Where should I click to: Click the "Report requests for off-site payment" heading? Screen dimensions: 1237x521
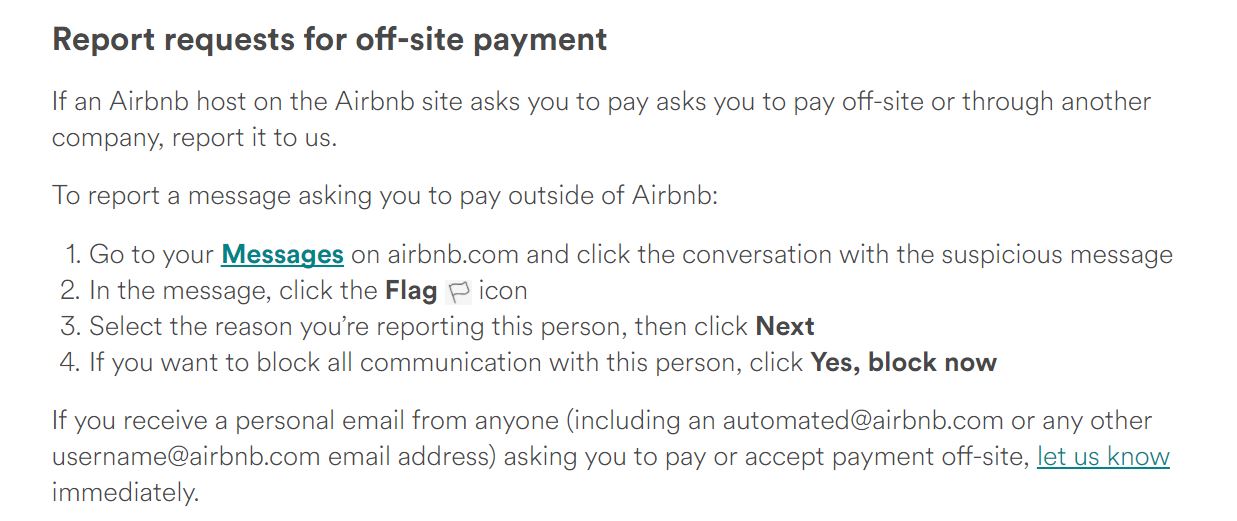(329, 39)
